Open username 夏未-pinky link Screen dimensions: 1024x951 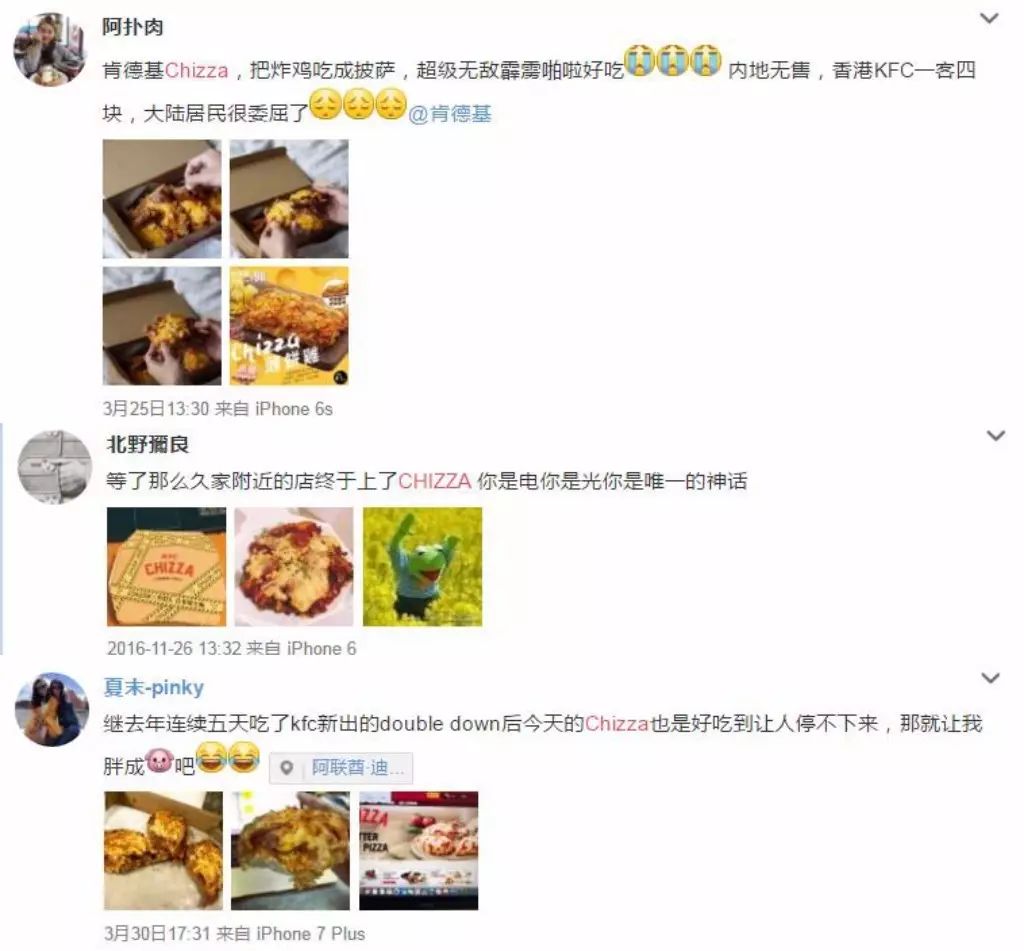pos(153,687)
